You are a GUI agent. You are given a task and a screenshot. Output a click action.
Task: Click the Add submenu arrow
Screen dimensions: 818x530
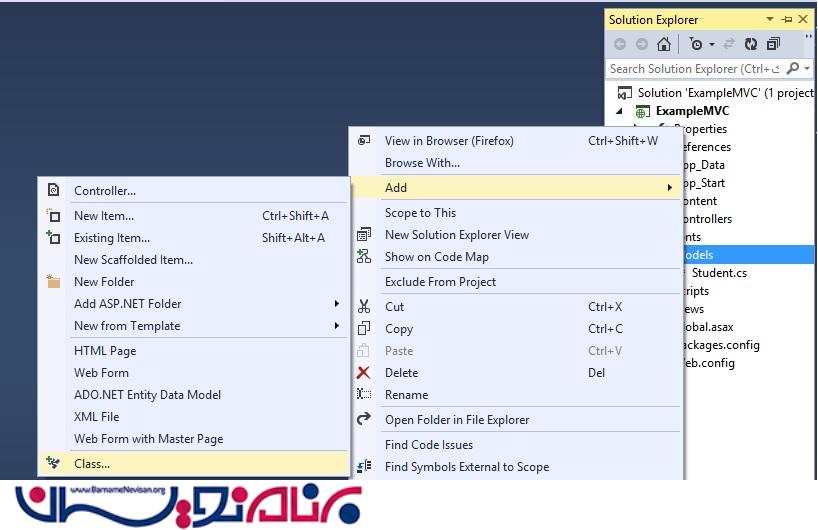(669, 188)
